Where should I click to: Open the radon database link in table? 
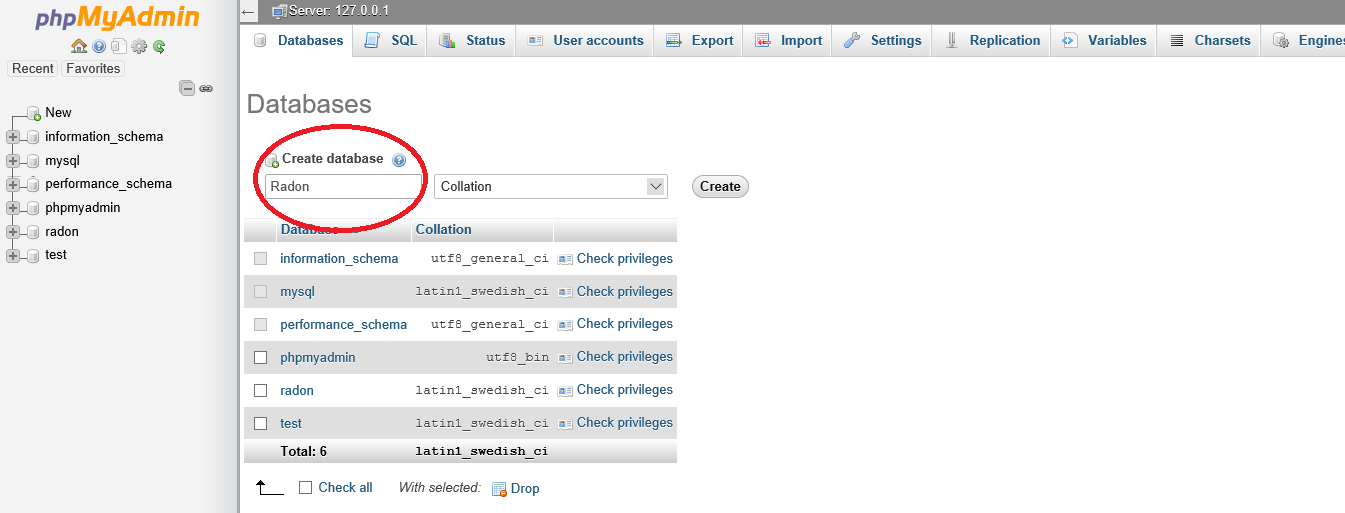click(297, 391)
